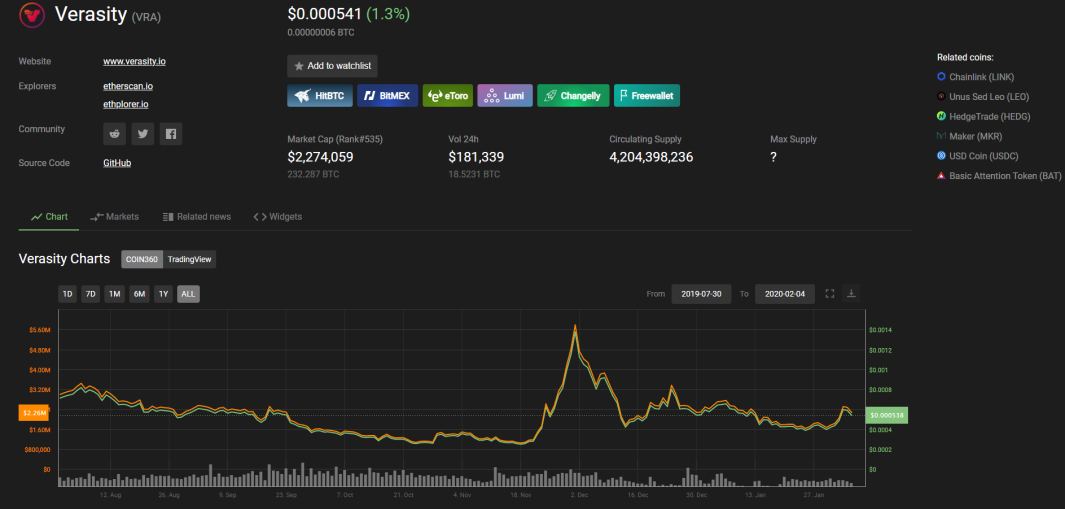Open the To date picker
The width and height of the screenshot is (1065, 509).
point(785,294)
